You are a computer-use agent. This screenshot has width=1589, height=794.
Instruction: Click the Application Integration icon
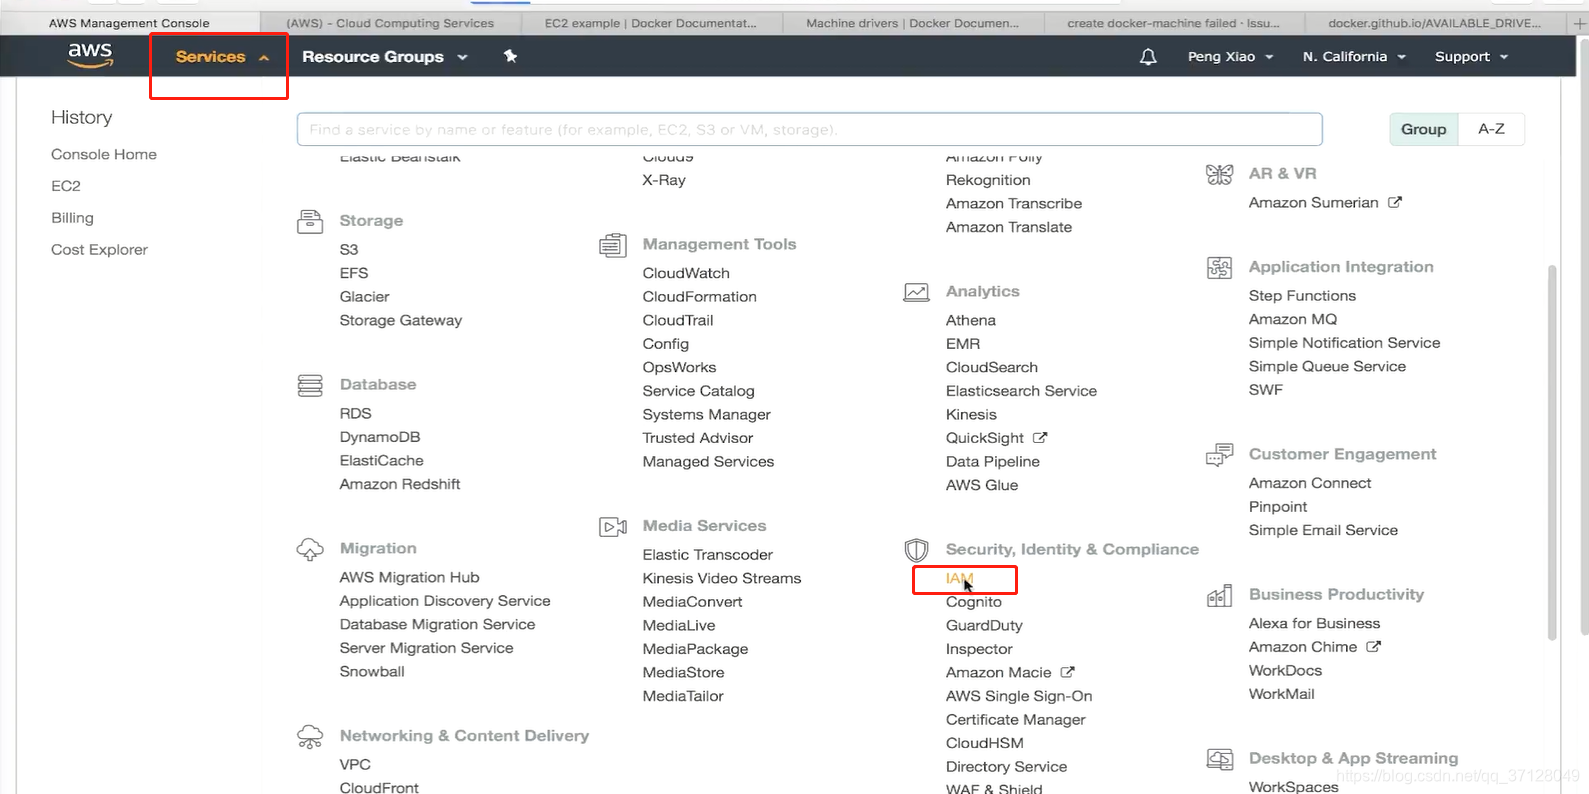[1219, 268]
